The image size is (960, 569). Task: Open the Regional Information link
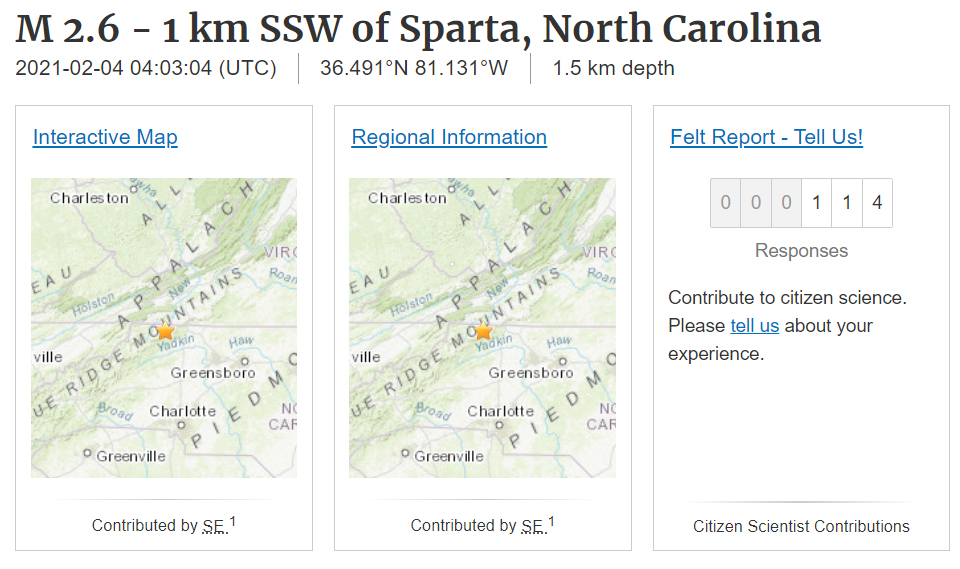coord(449,137)
